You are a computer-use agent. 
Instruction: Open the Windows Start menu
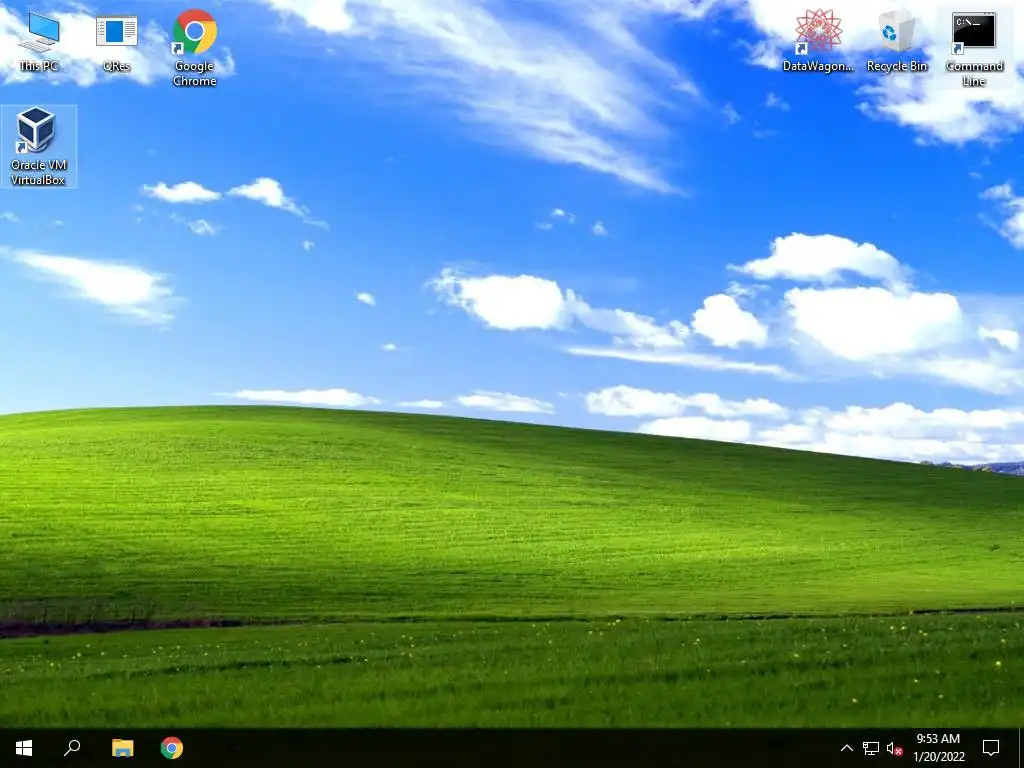(24, 748)
